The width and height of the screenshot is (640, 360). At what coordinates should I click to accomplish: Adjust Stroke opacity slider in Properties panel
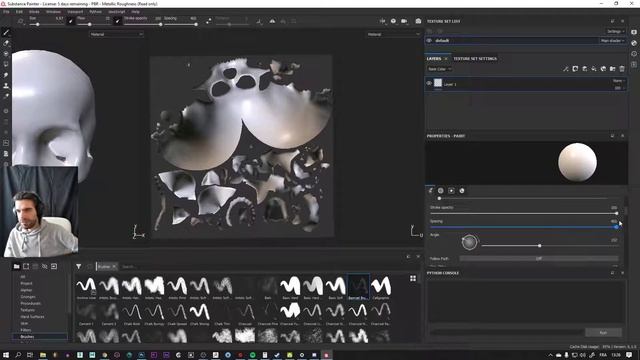tap(523, 213)
